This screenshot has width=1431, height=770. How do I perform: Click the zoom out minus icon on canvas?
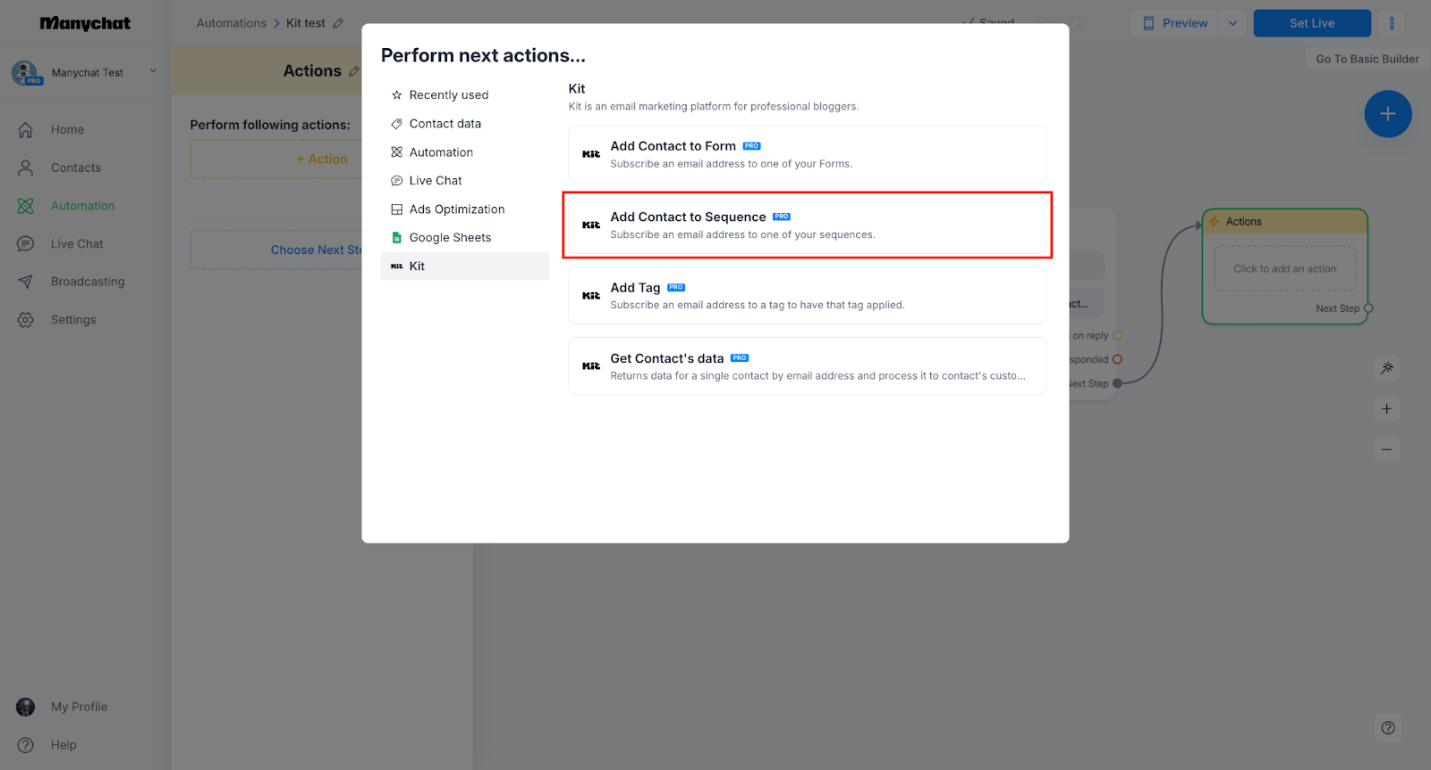click(x=1386, y=449)
